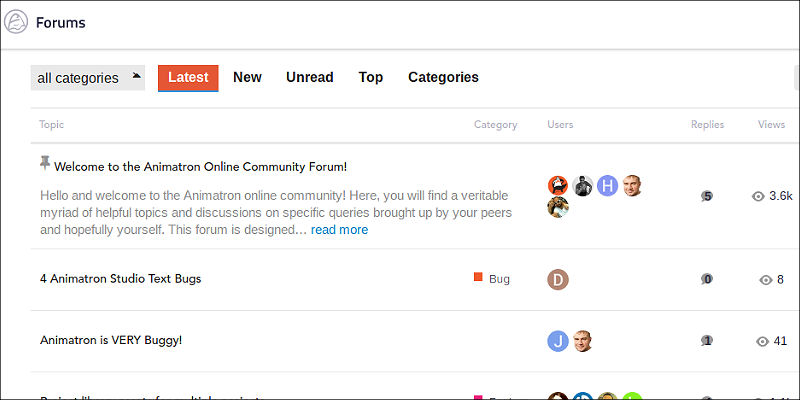Switch to the New tab
The height and width of the screenshot is (400, 800).
coord(247,78)
